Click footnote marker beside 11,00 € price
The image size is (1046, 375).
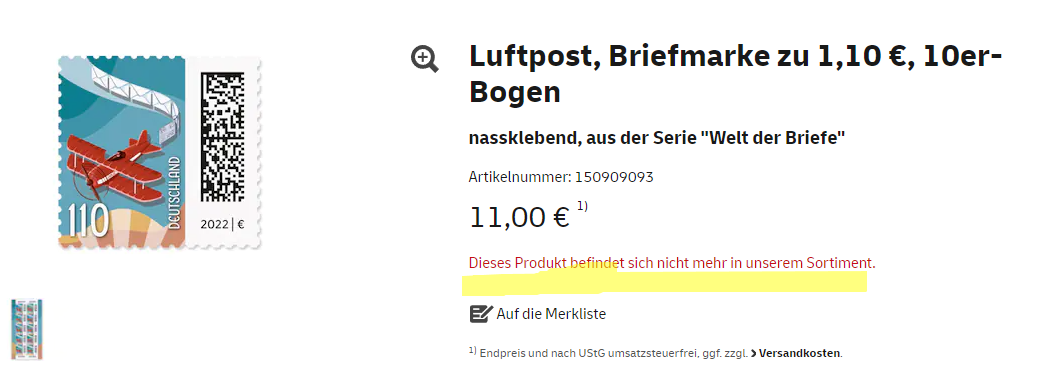coord(582,207)
